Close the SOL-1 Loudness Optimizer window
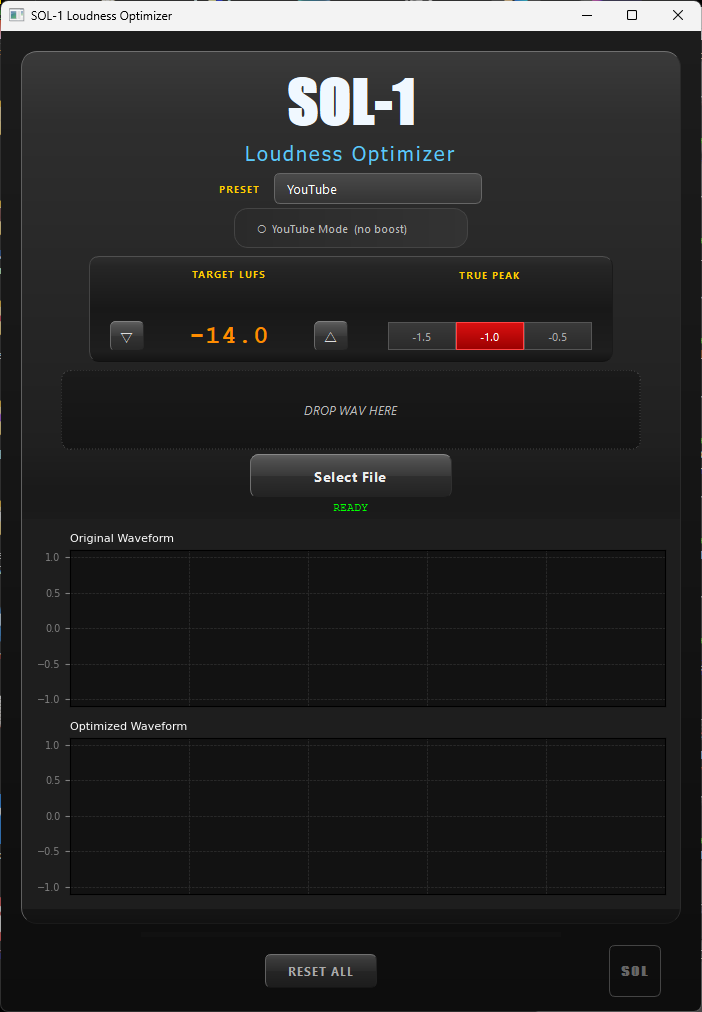The image size is (702, 1012). [678, 16]
